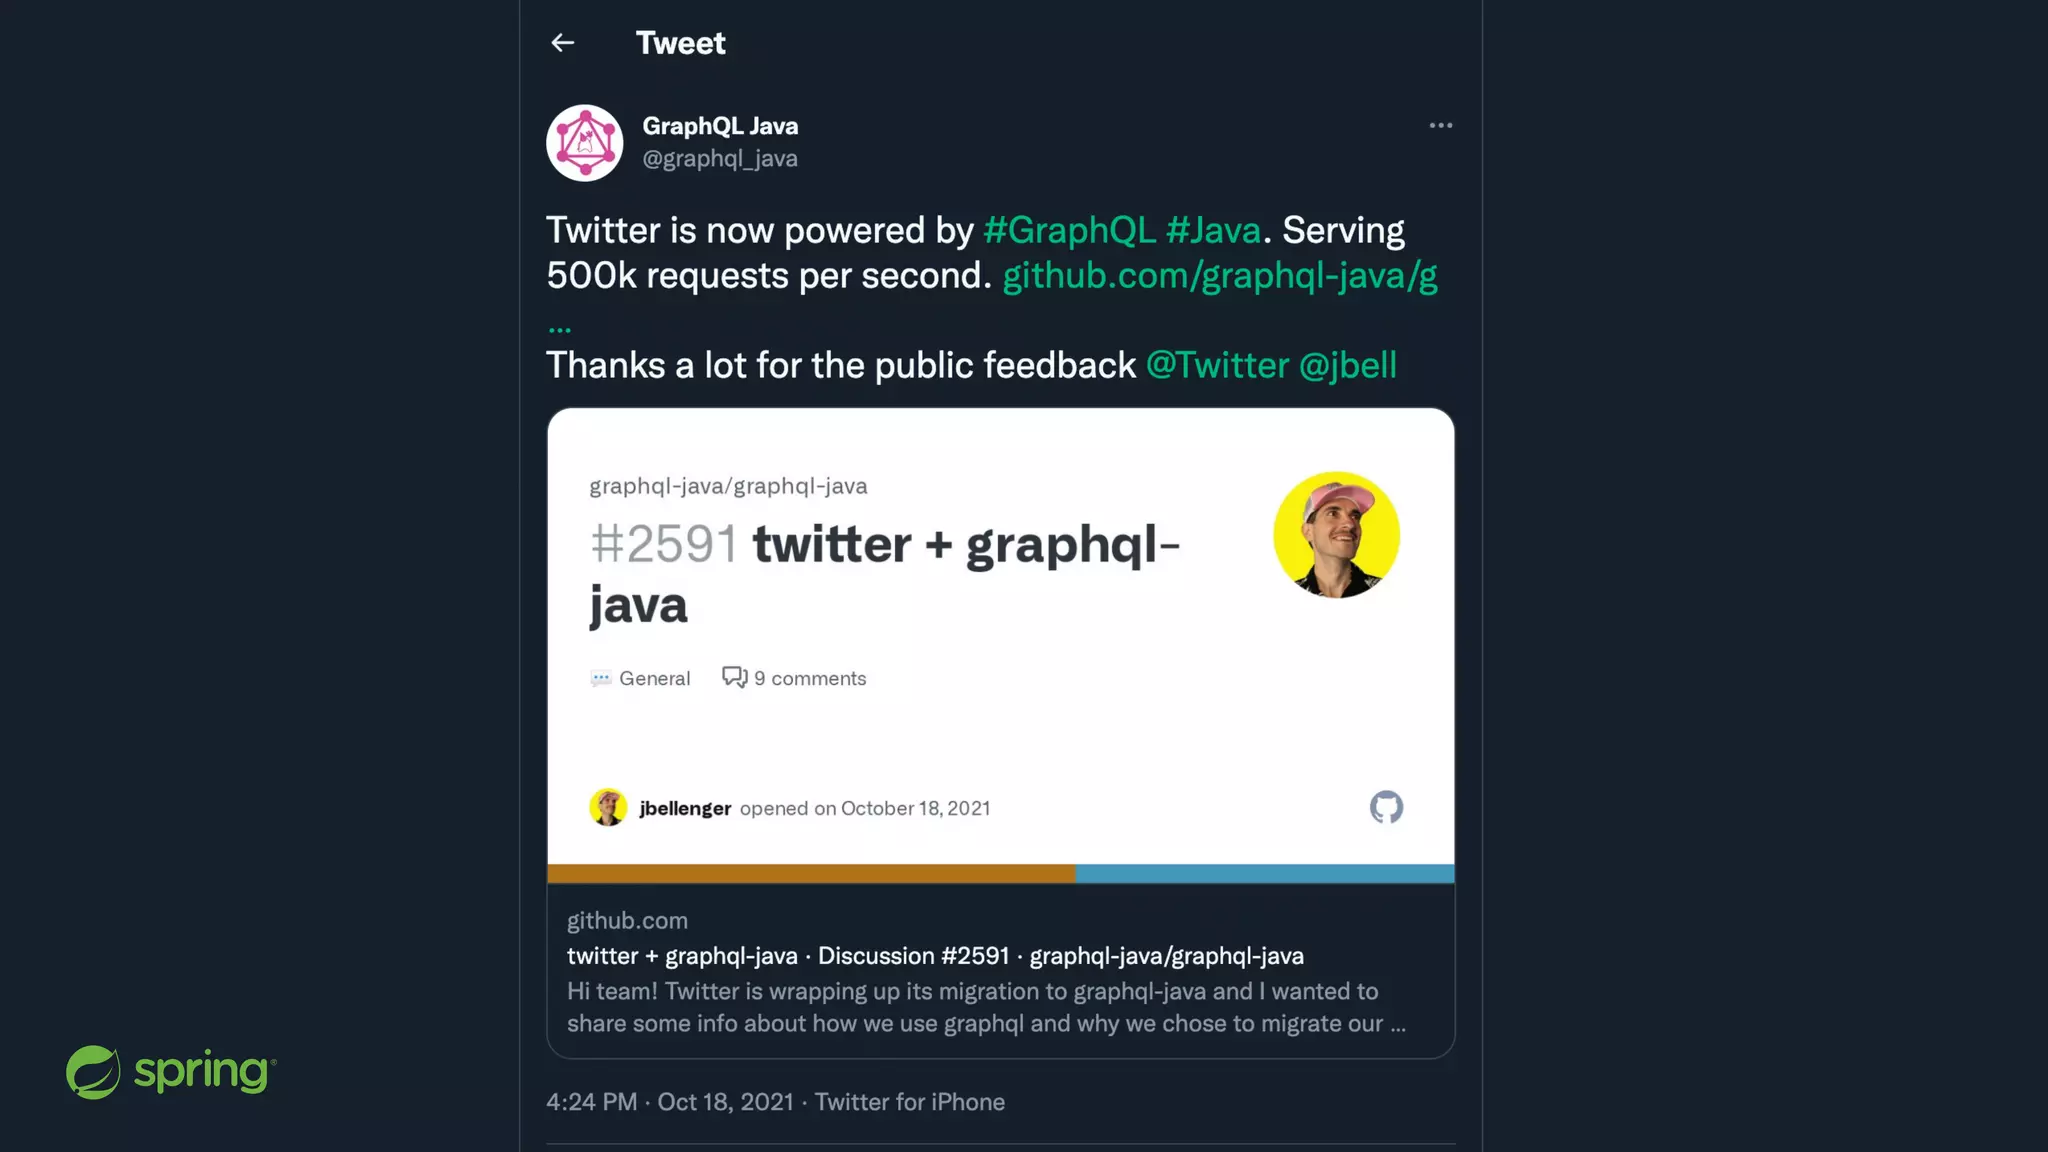Click the small jbellenger avatar icon
The height and width of the screenshot is (1152, 2048).
pyautogui.click(x=608, y=807)
